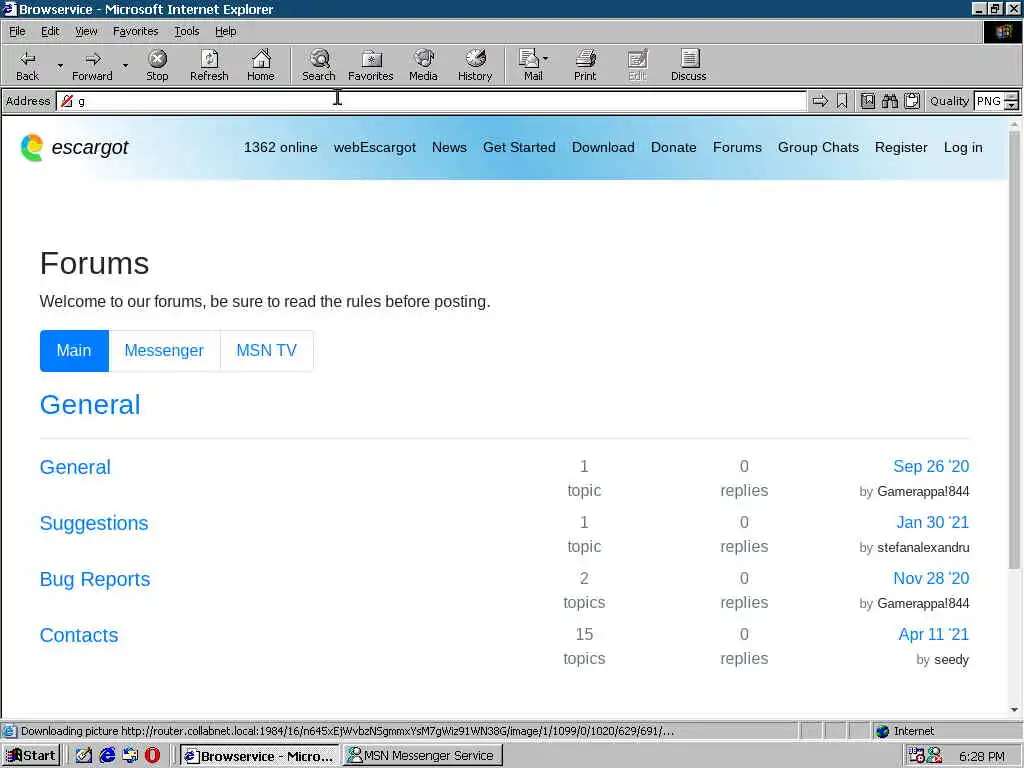Image resolution: width=1024 pixels, height=768 pixels.
Task: Click the page vertical scrollbar
Action: (1014, 349)
